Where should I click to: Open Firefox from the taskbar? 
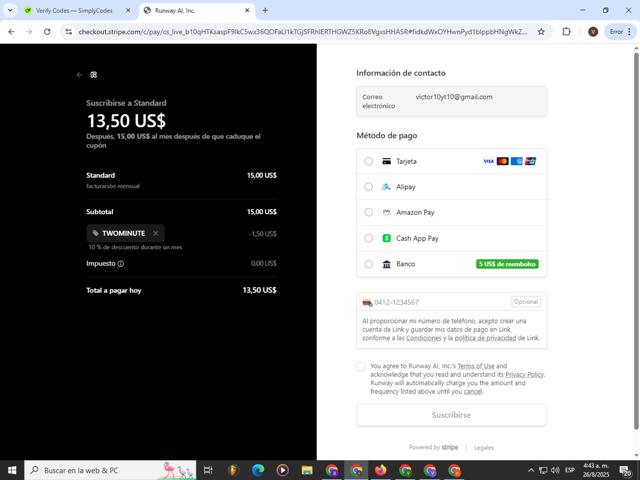pyautogui.click(x=380, y=470)
